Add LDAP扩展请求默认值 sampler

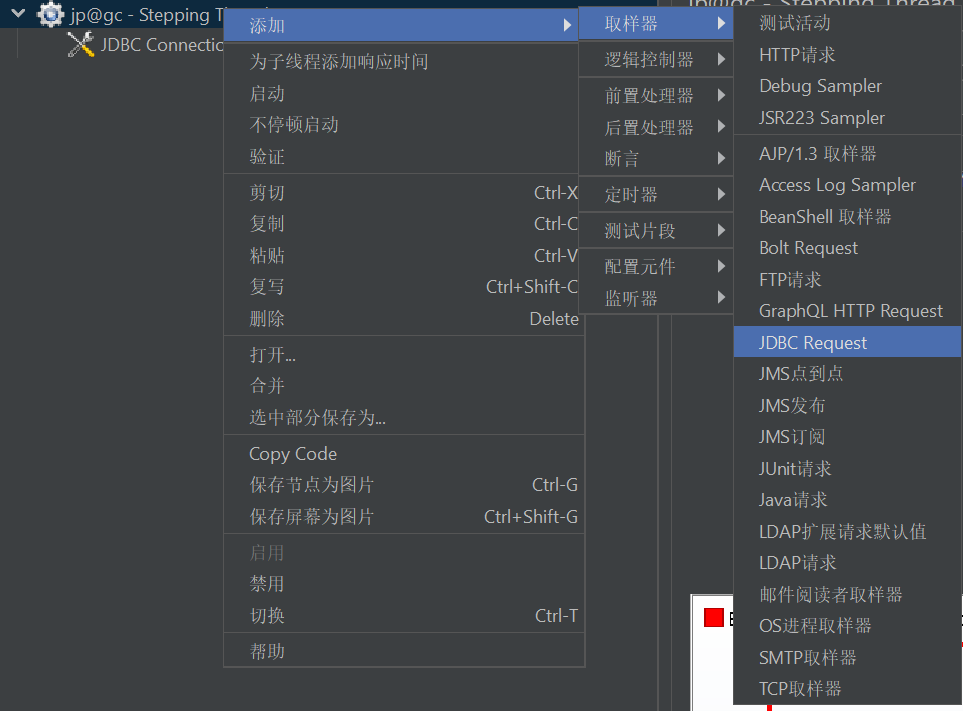click(x=848, y=532)
